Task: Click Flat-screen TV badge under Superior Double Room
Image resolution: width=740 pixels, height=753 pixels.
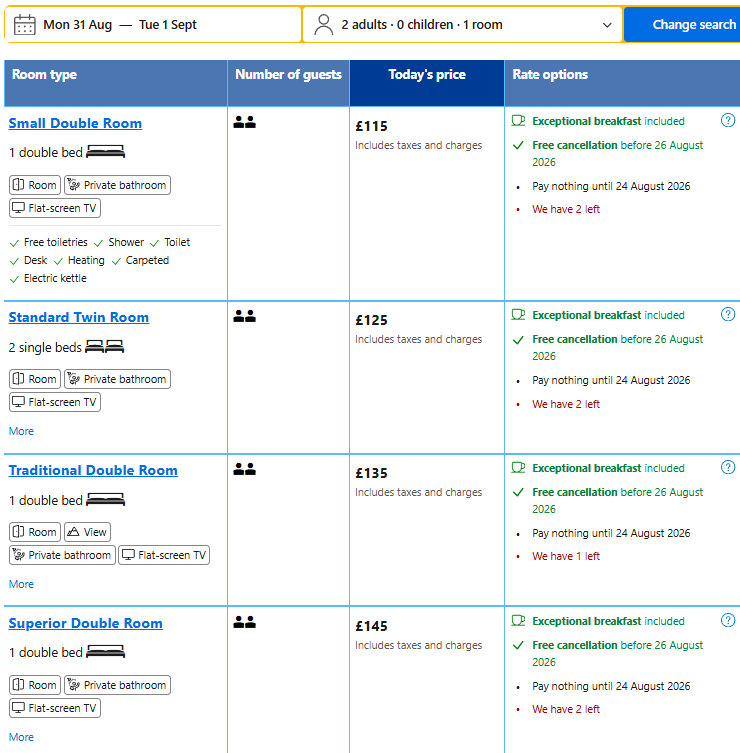Action: 55,708
